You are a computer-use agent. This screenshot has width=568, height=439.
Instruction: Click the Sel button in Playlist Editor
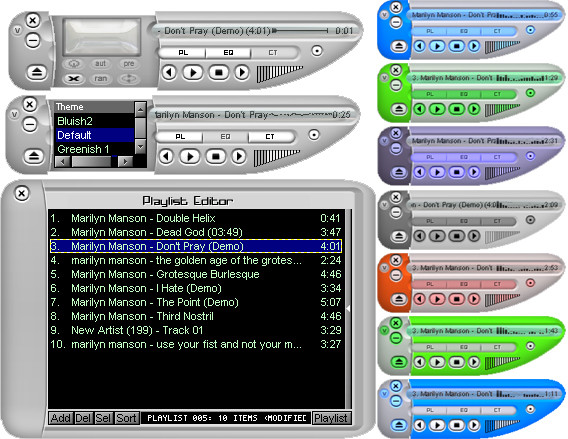coord(103,418)
